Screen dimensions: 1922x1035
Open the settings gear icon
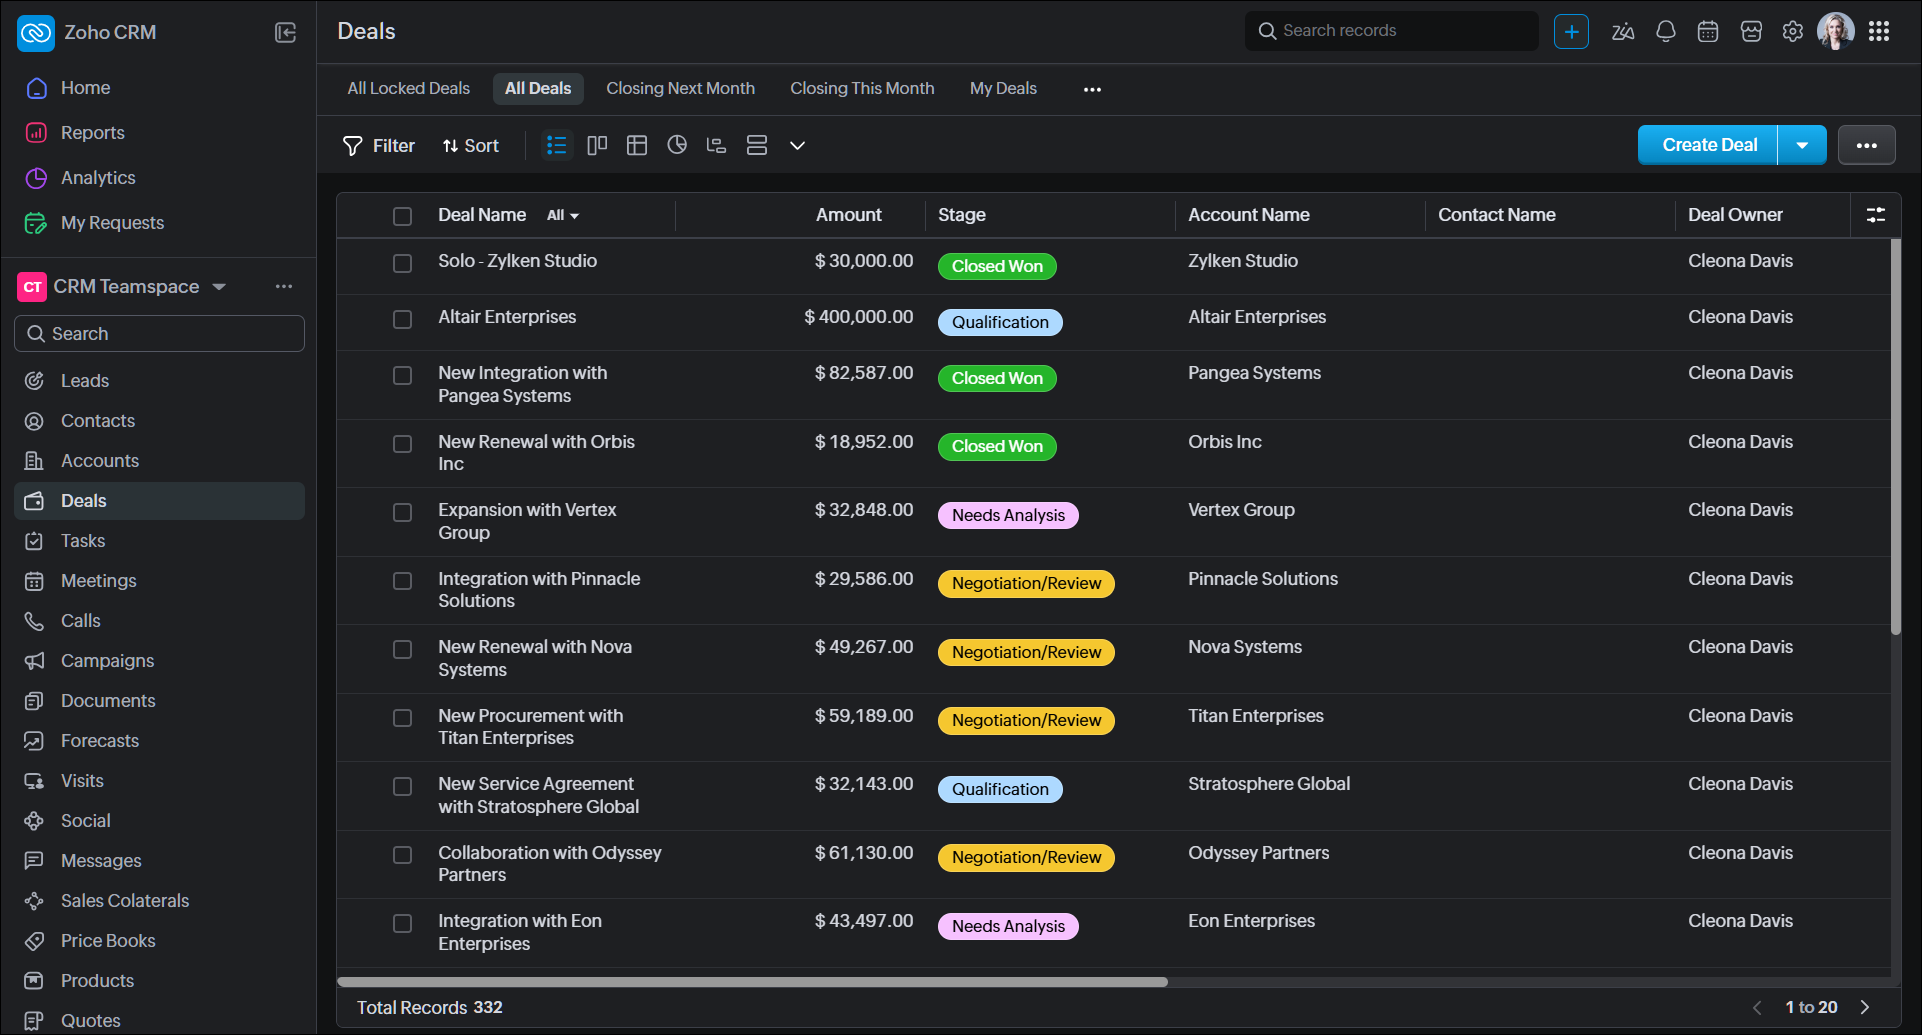click(x=1792, y=32)
